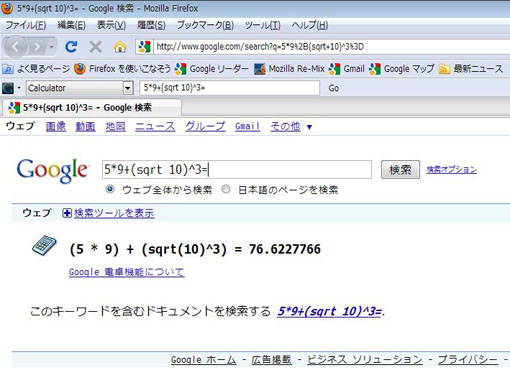
Task: Open the 検索オプション link
Action: pyautogui.click(x=452, y=170)
